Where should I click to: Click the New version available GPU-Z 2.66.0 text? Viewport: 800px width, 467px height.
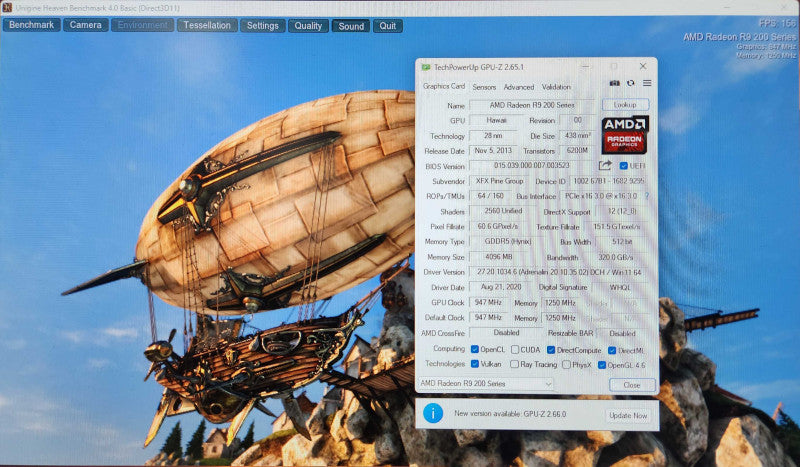510,414
